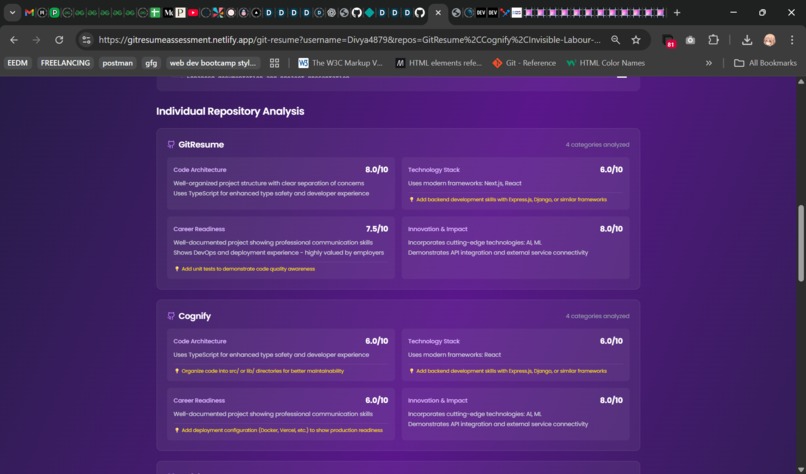This screenshot has width=806, height=474.
Task: Click the repository icon beside GitResume
Action: pos(171,144)
